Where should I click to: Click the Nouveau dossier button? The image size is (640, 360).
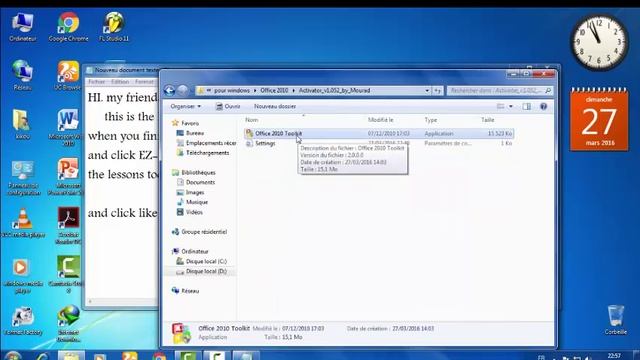275,106
